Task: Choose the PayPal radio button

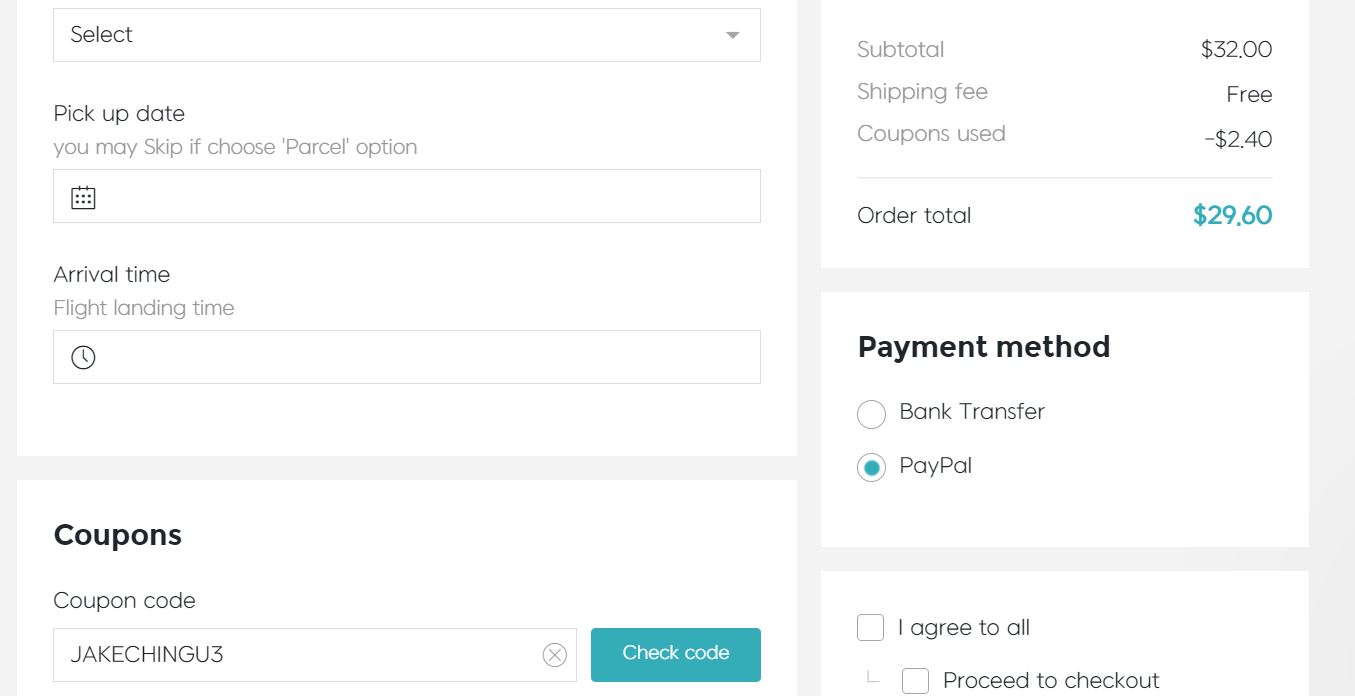Action: point(872,467)
